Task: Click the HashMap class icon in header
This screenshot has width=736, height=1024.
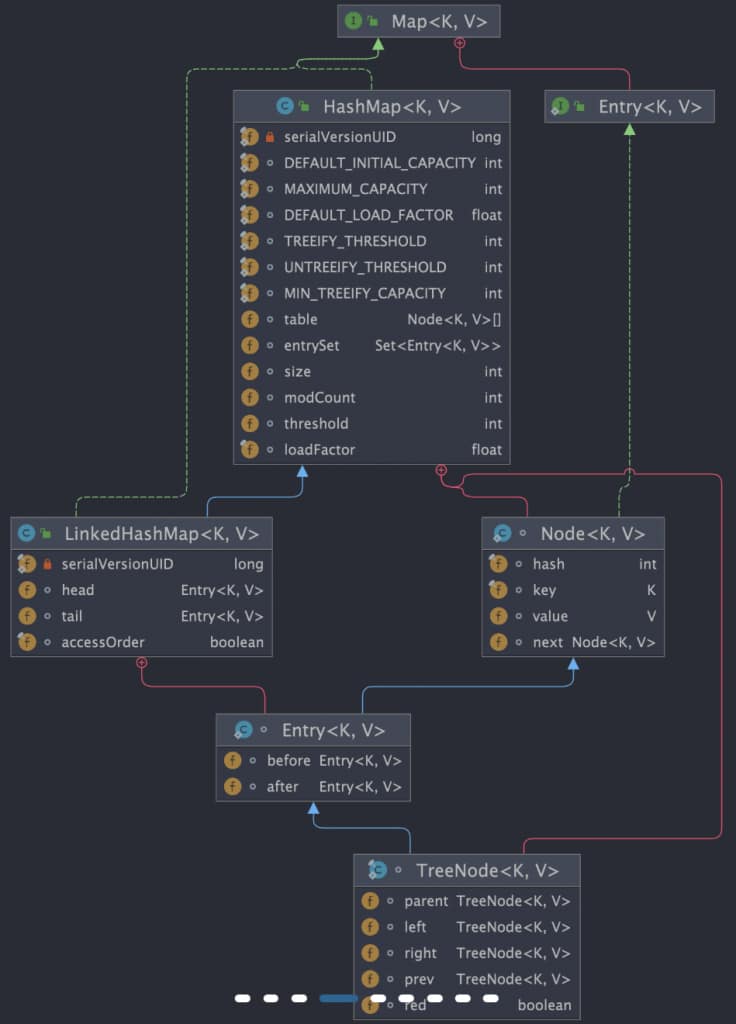Action: pyautogui.click(x=285, y=107)
